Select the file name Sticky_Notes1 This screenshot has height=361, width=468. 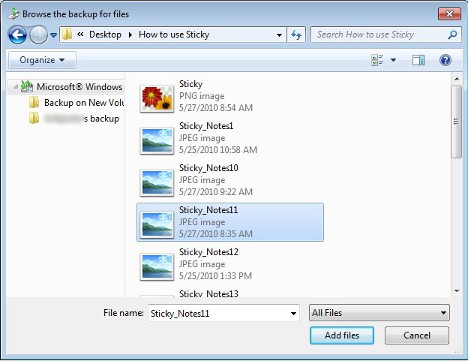206,126
